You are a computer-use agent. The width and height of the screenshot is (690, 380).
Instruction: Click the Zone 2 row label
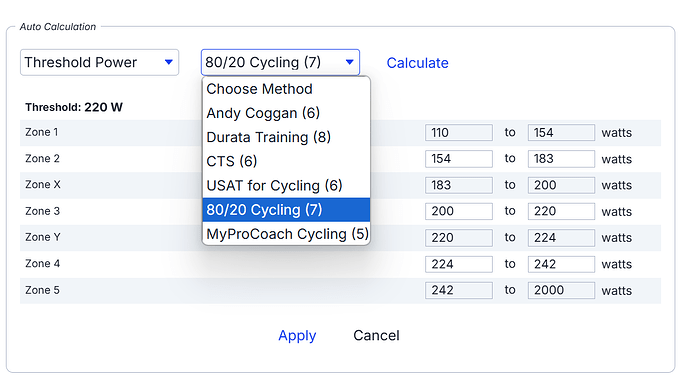click(x=42, y=158)
